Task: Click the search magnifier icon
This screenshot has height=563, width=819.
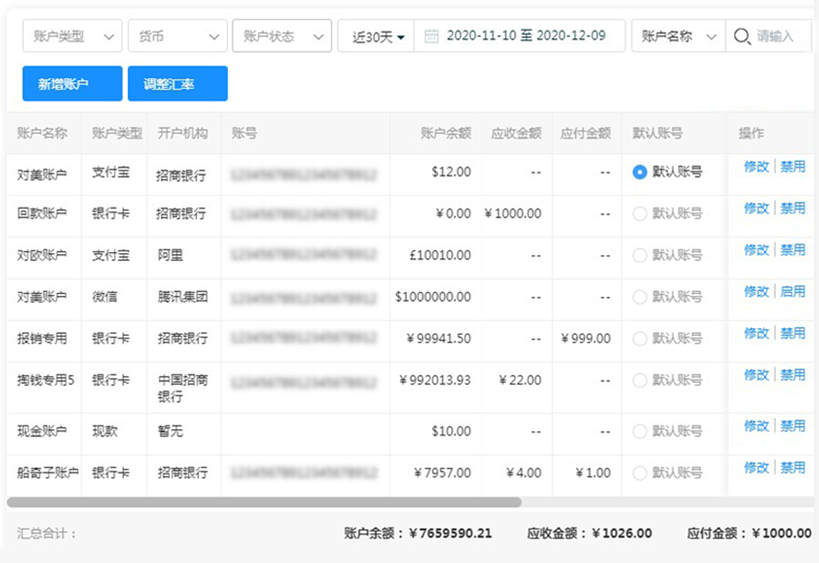Action: [x=742, y=36]
